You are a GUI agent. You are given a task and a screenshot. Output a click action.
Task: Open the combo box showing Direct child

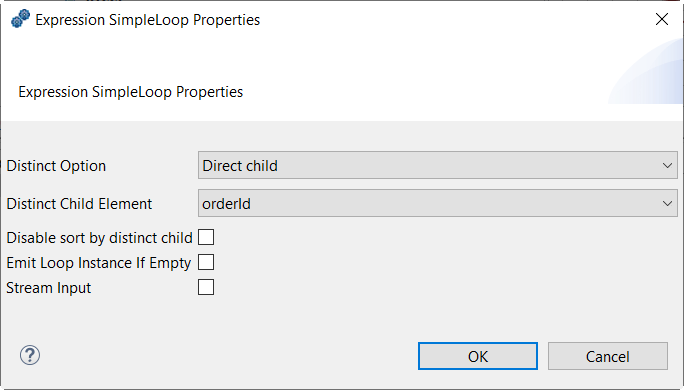438,165
